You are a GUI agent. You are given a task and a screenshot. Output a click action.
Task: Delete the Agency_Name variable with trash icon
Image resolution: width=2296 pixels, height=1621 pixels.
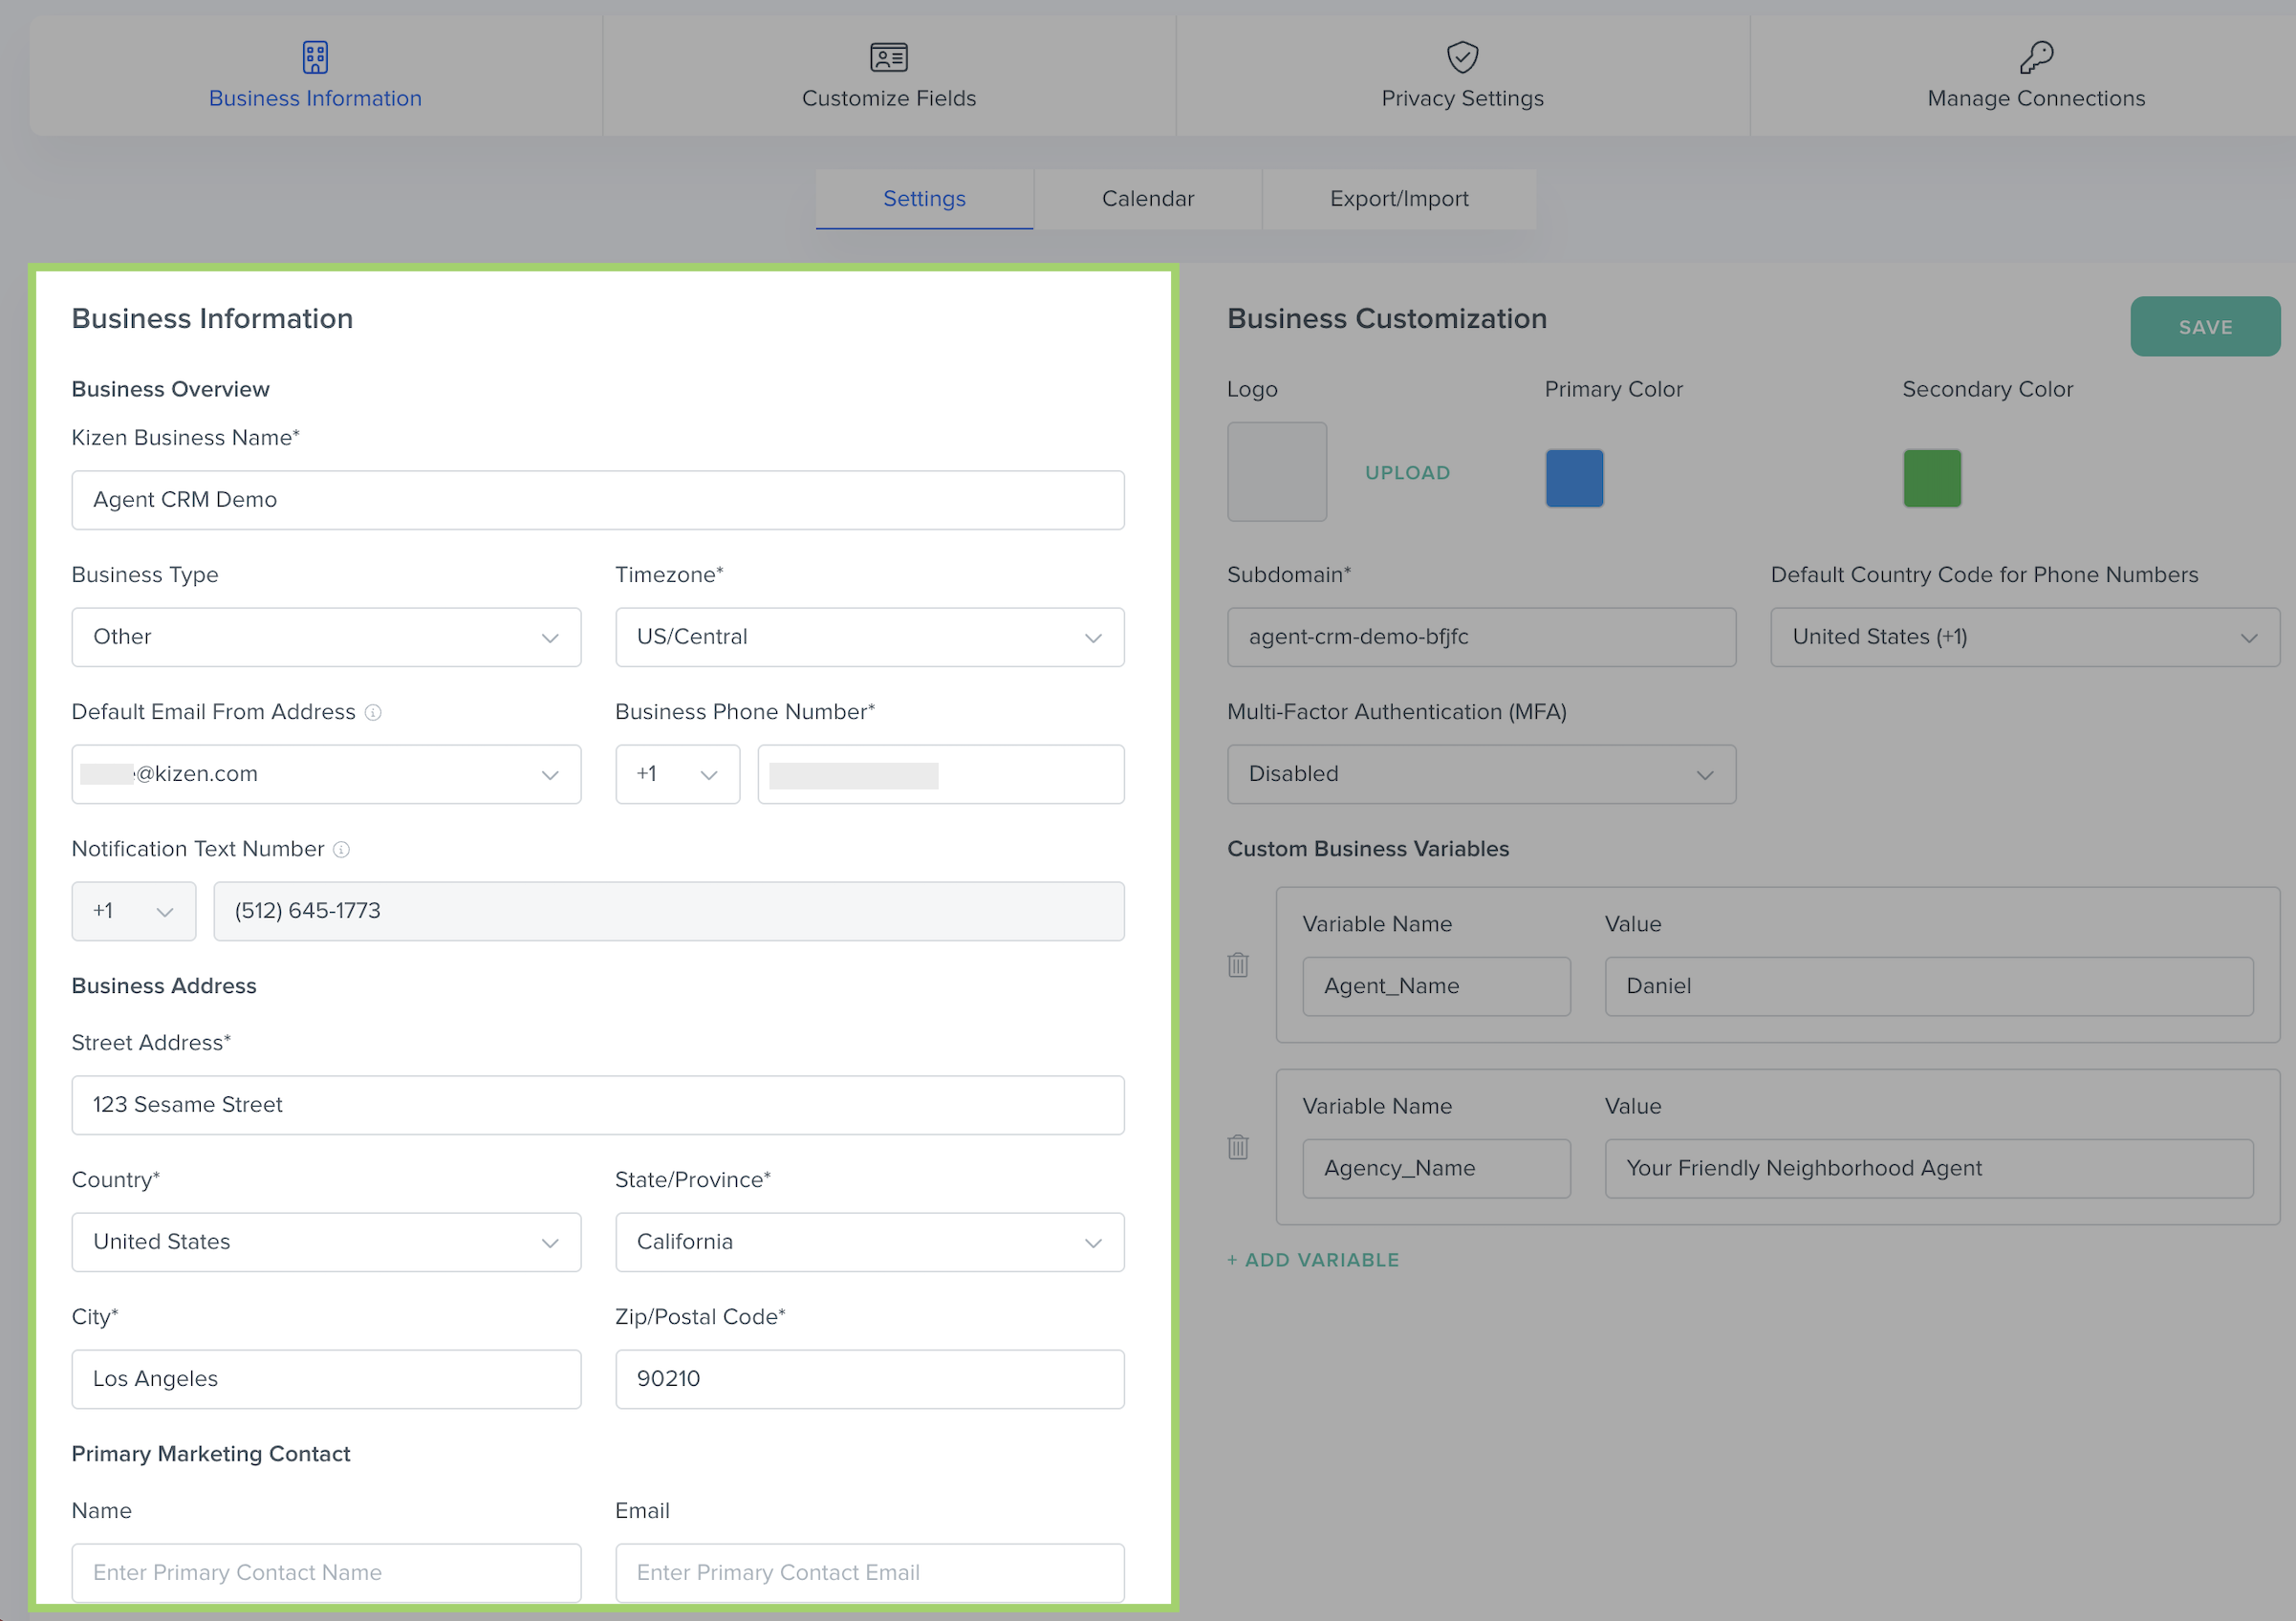(1238, 1147)
